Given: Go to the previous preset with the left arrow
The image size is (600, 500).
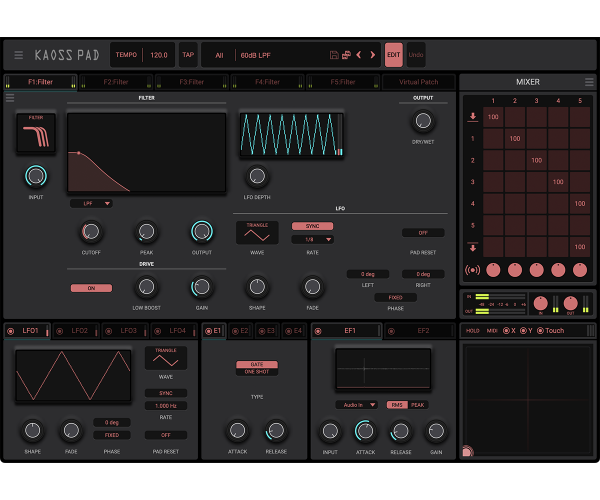Looking at the screenshot, I should coord(360,55).
